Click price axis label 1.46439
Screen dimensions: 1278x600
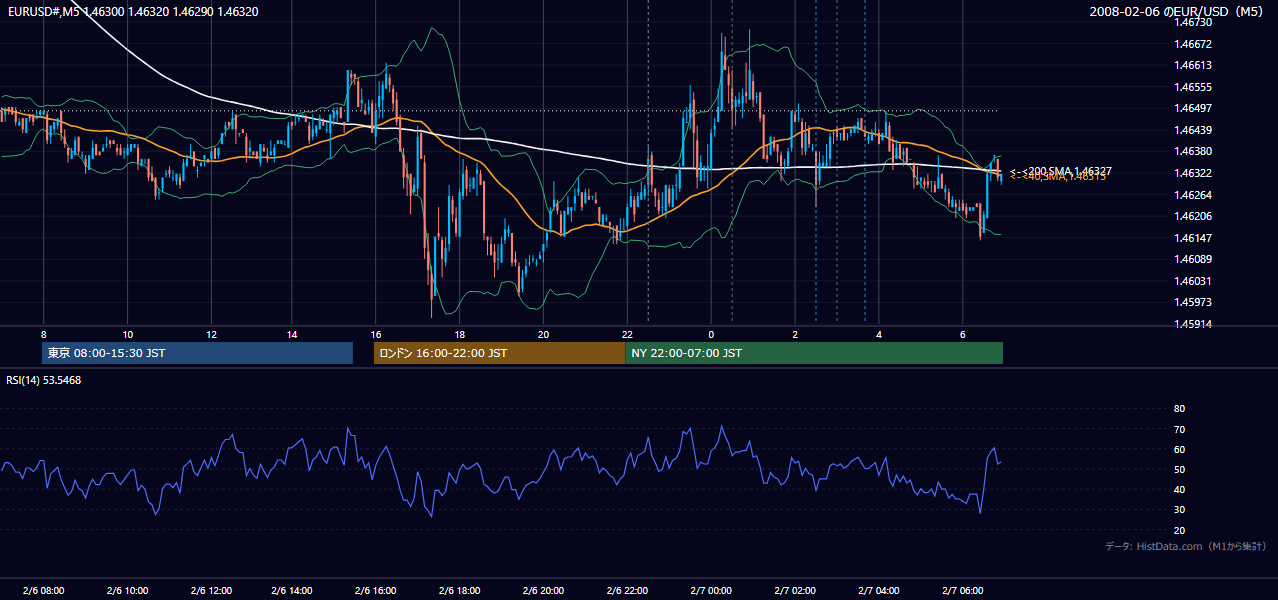1194,130
